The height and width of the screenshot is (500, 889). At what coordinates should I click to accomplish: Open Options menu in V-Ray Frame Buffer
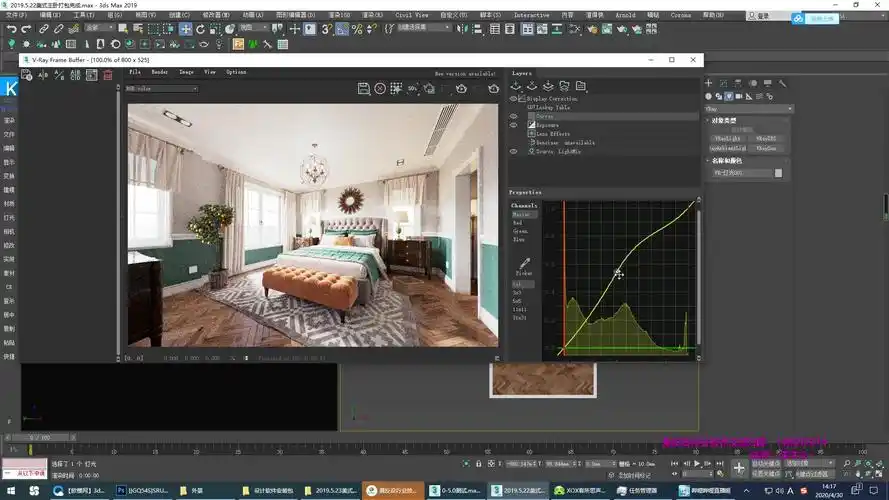click(x=236, y=72)
